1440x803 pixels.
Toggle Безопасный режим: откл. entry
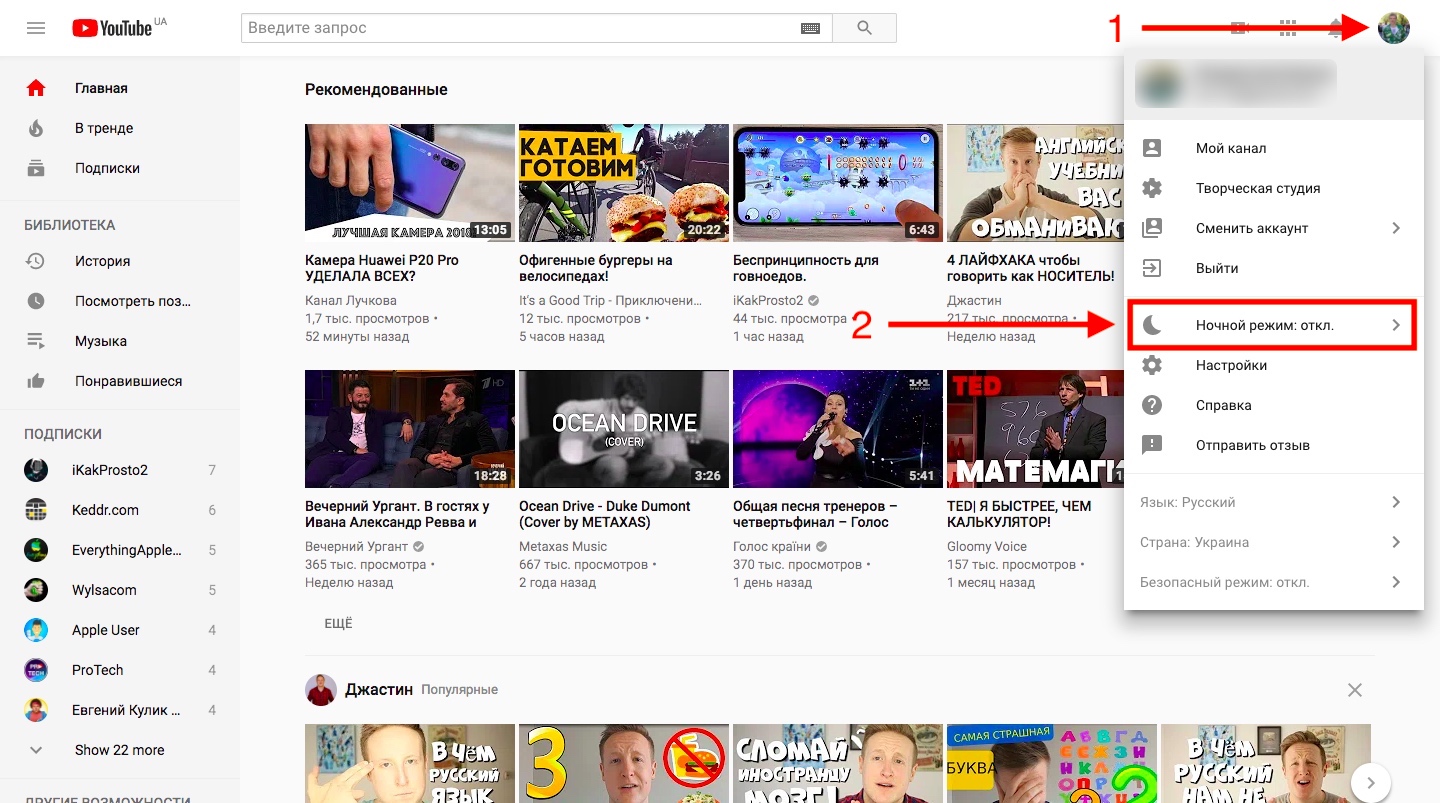tap(1274, 582)
